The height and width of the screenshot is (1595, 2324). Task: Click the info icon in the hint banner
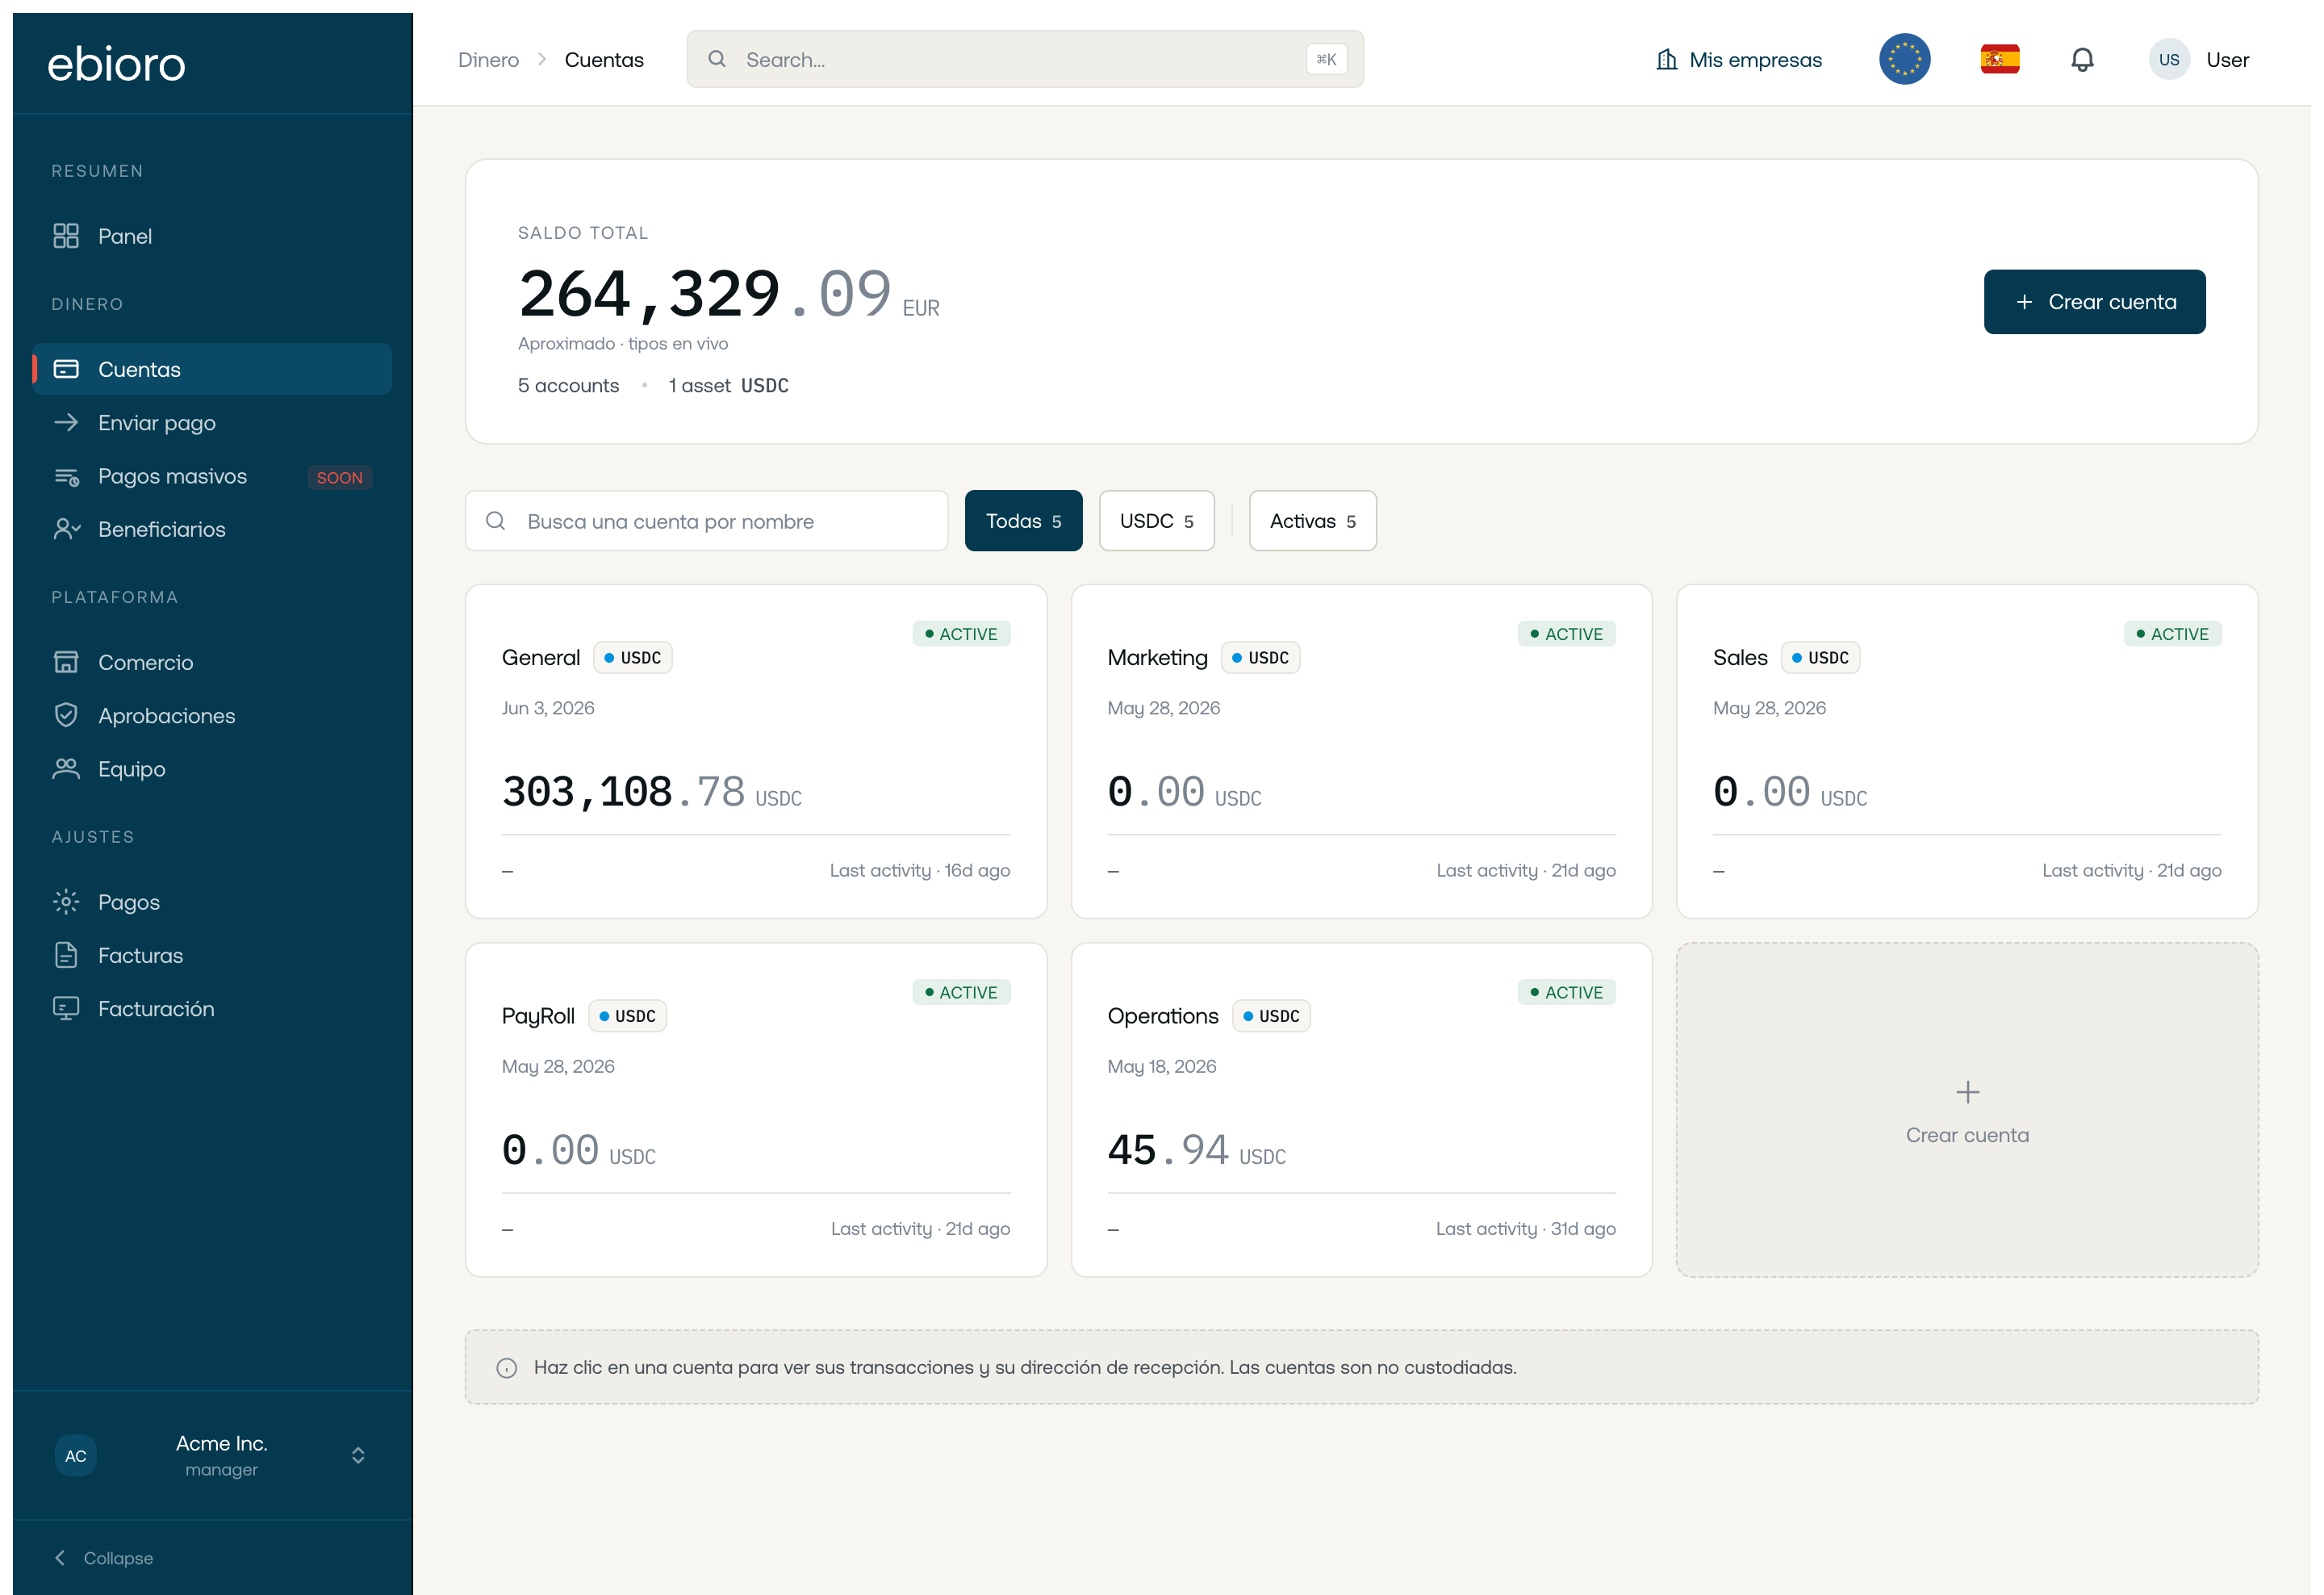[507, 1367]
